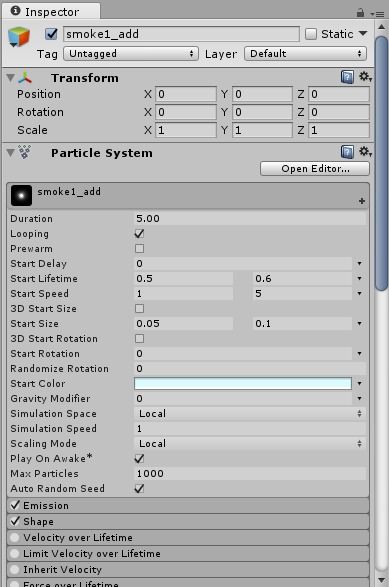Click the Scale Z field
The height and width of the screenshot is (587, 389).
[x=339, y=130]
